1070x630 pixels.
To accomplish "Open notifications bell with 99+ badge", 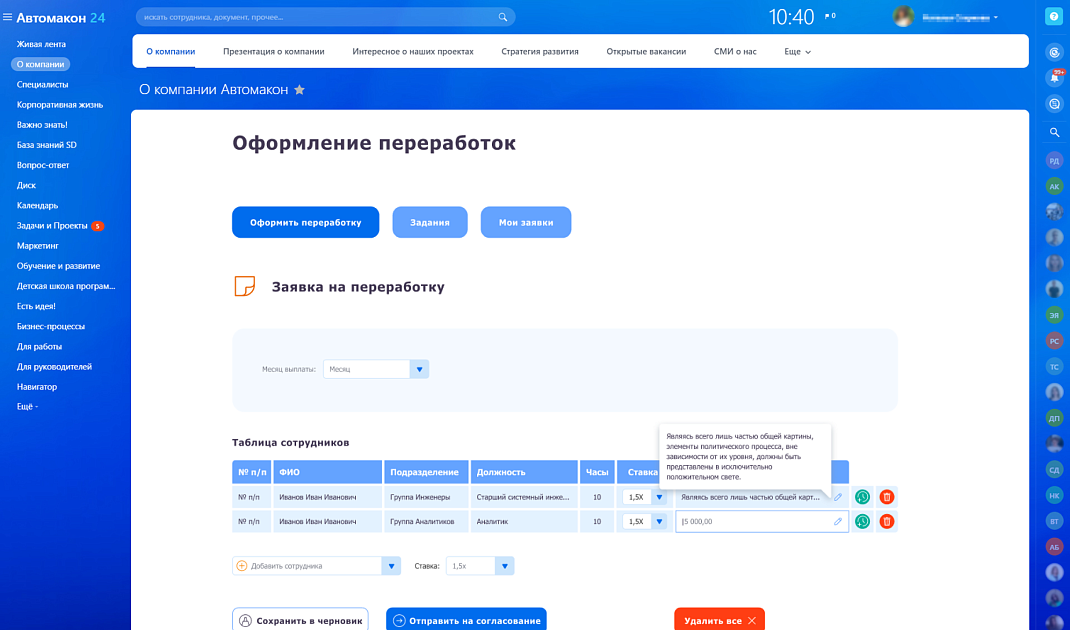I will [1054, 78].
